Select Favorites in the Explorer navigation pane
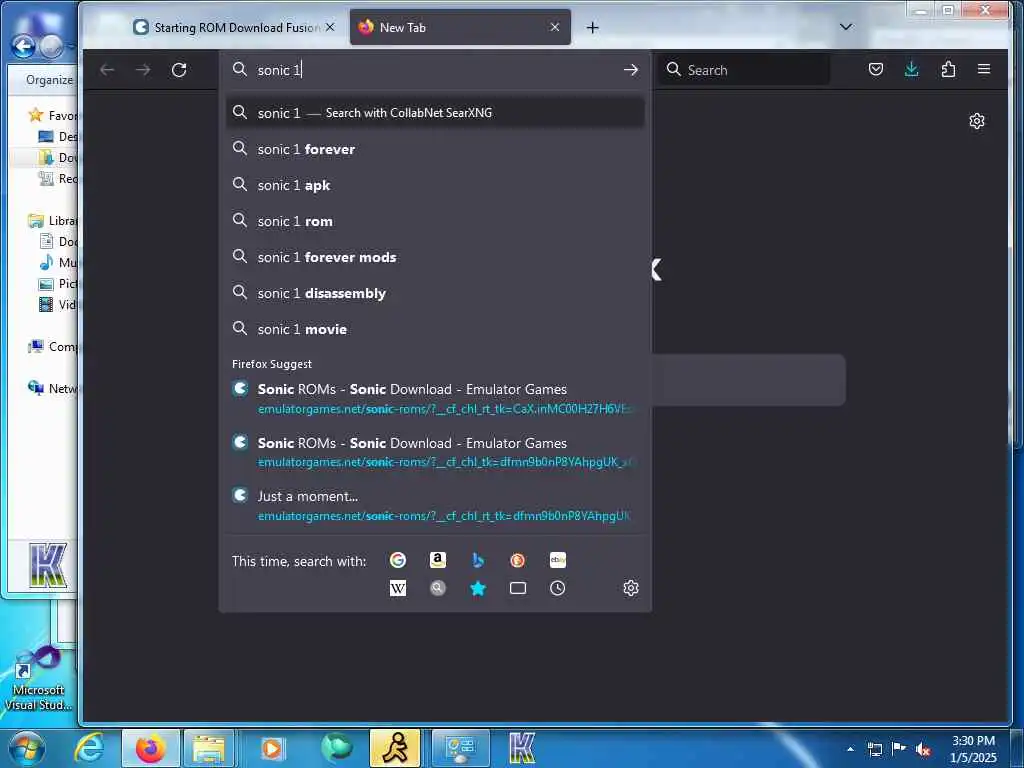Viewport: 1024px width, 768px height. pos(54,116)
